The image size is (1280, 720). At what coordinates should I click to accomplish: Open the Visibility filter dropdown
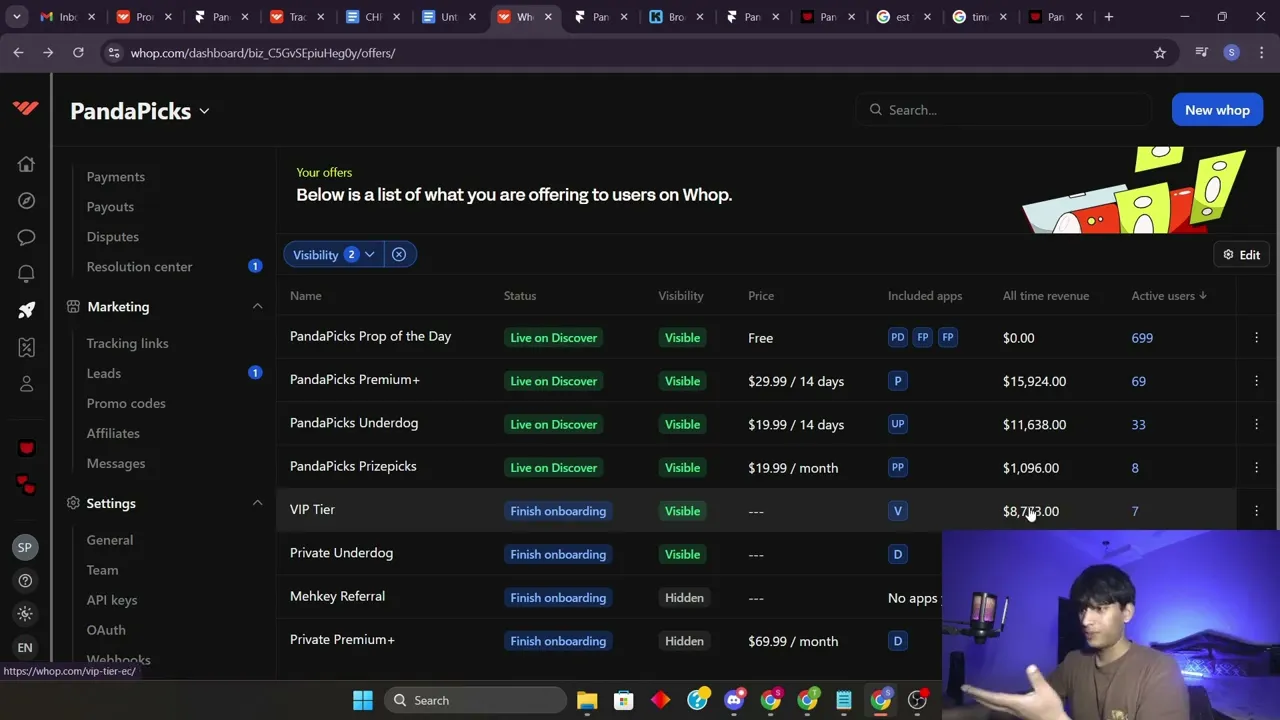click(334, 255)
